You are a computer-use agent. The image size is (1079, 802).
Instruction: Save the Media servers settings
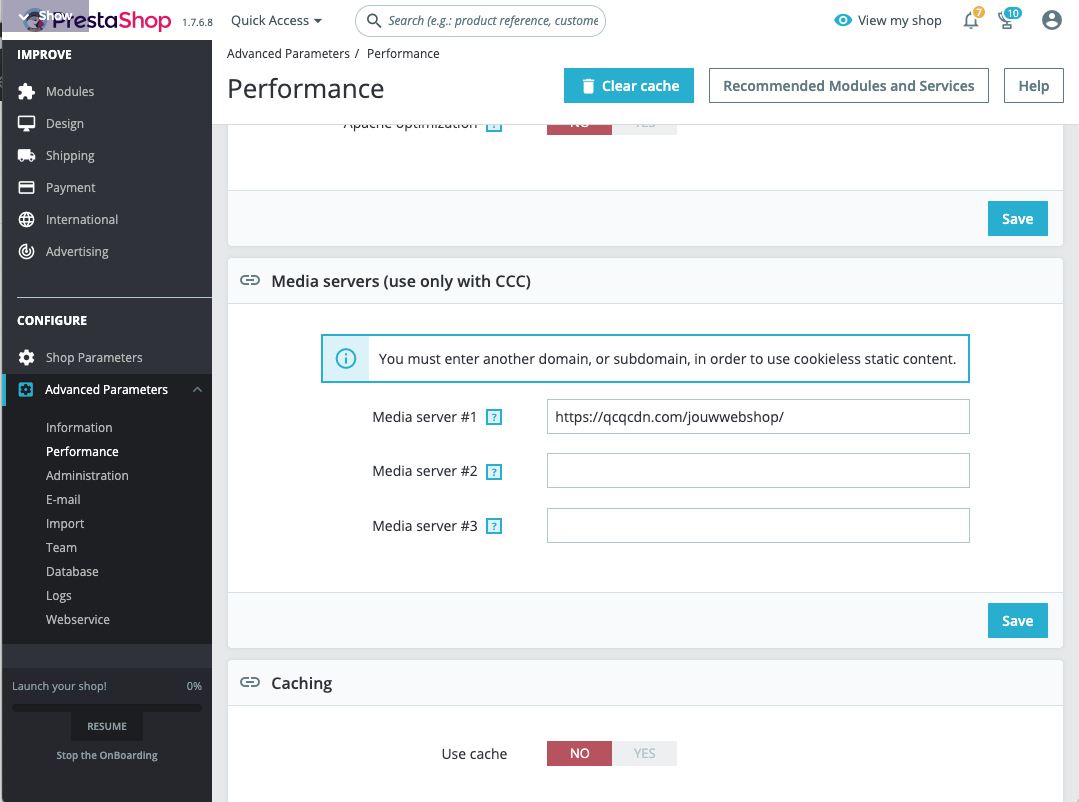point(1017,620)
